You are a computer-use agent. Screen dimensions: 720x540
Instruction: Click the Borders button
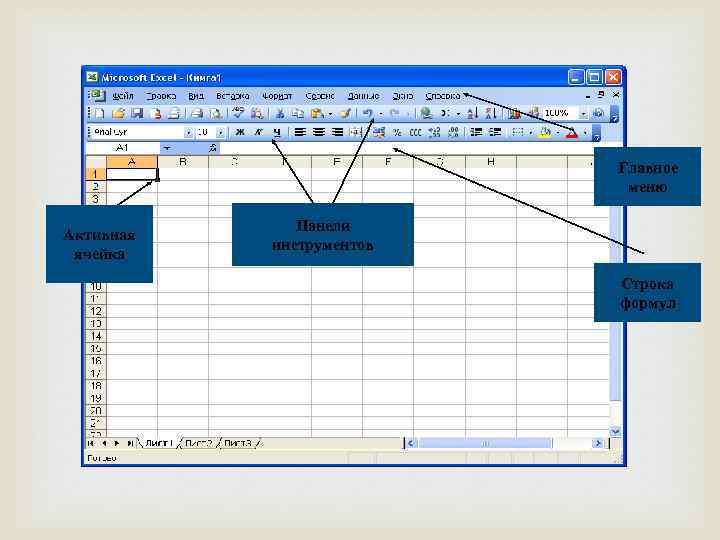point(518,133)
